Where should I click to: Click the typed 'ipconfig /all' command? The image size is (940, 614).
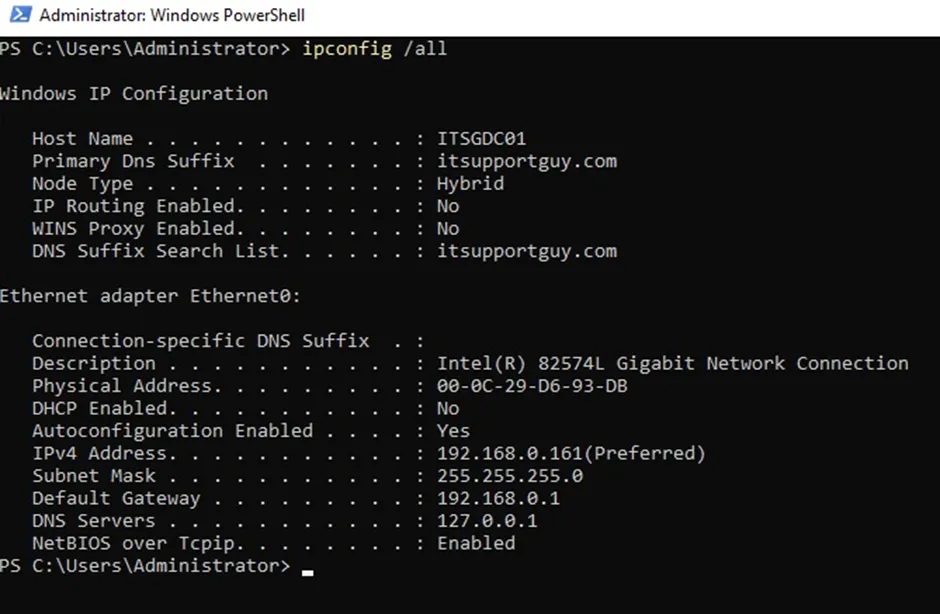tap(374, 49)
